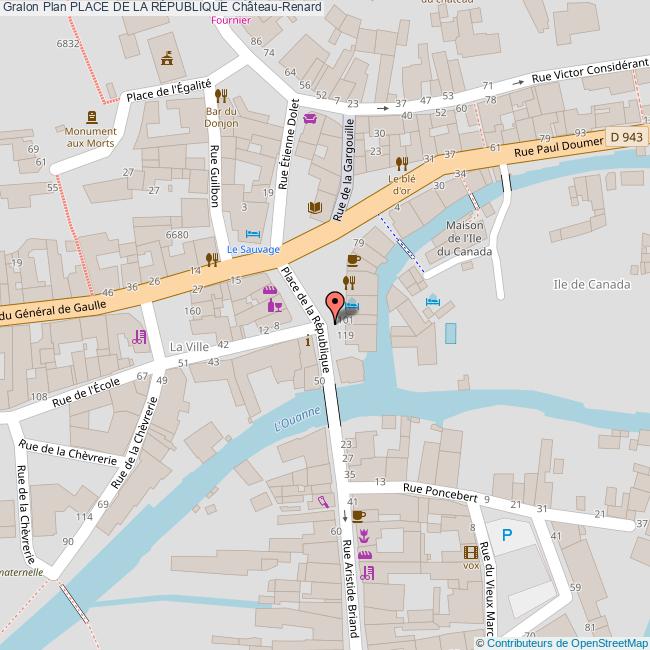Viewport: 650px width, 650px height.
Task: Click the Fournier shop label at top
Action: (x=231, y=20)
